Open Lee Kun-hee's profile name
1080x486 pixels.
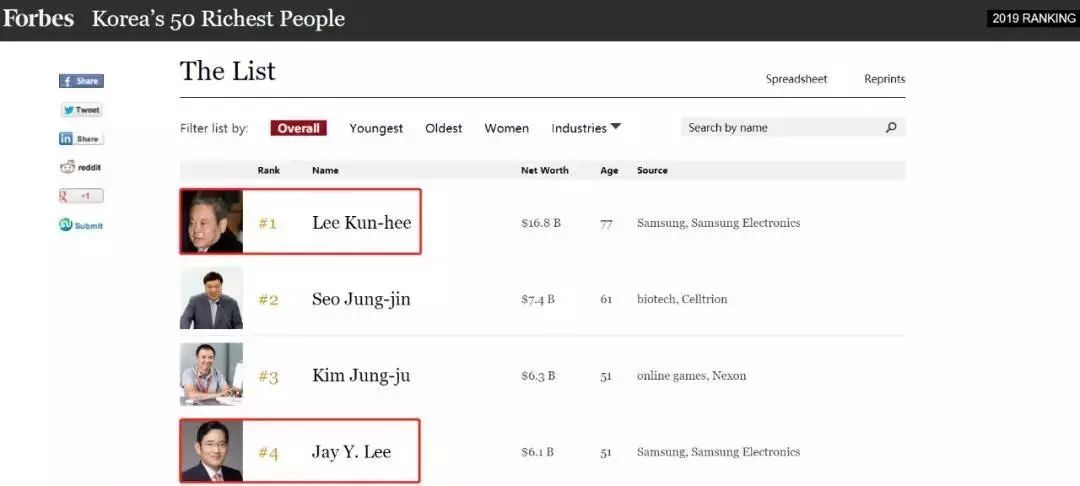click(x=362, y=222)
